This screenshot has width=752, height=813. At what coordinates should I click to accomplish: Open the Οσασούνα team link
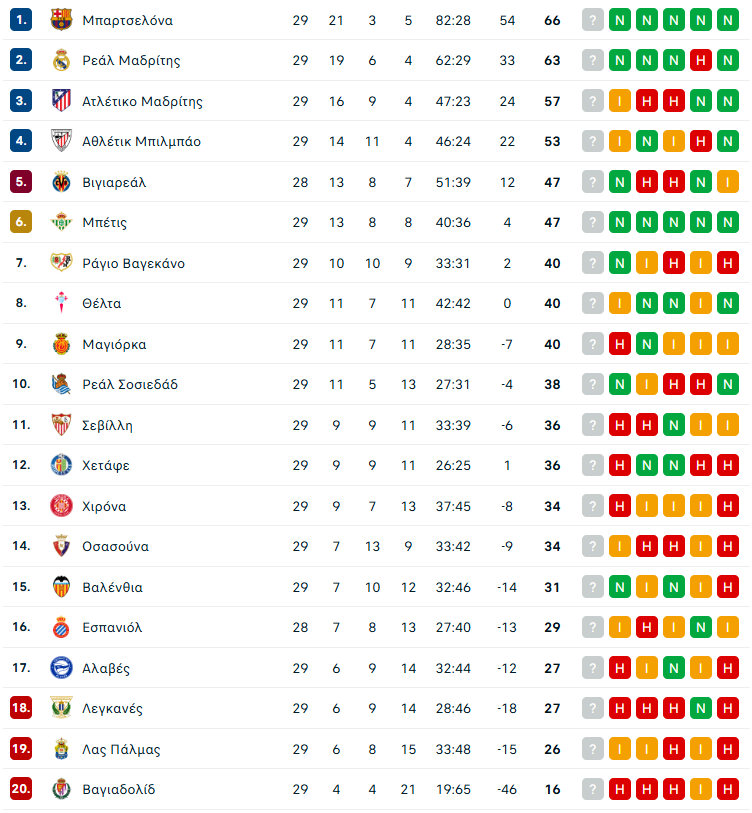click(x=115, y=546)
